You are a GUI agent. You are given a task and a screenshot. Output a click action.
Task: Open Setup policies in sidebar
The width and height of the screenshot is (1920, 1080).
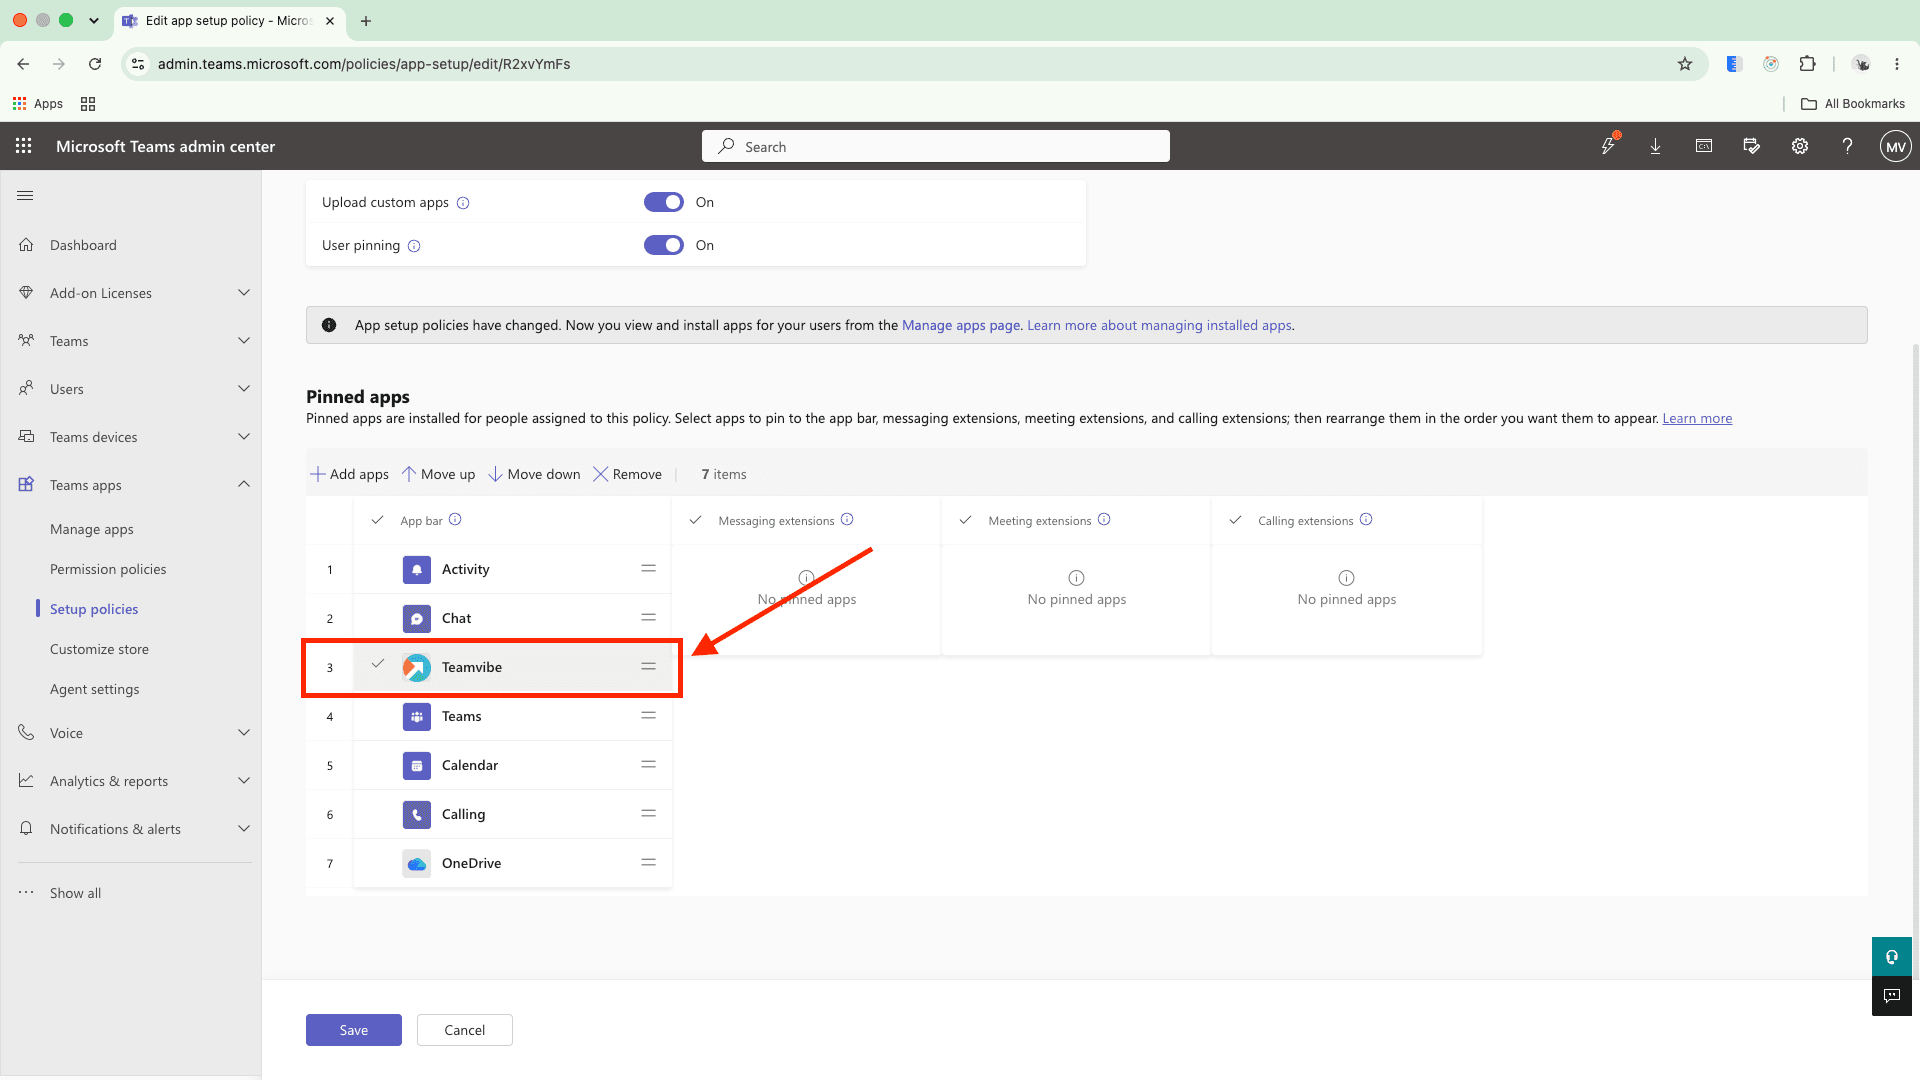click(x=94, y=610)
